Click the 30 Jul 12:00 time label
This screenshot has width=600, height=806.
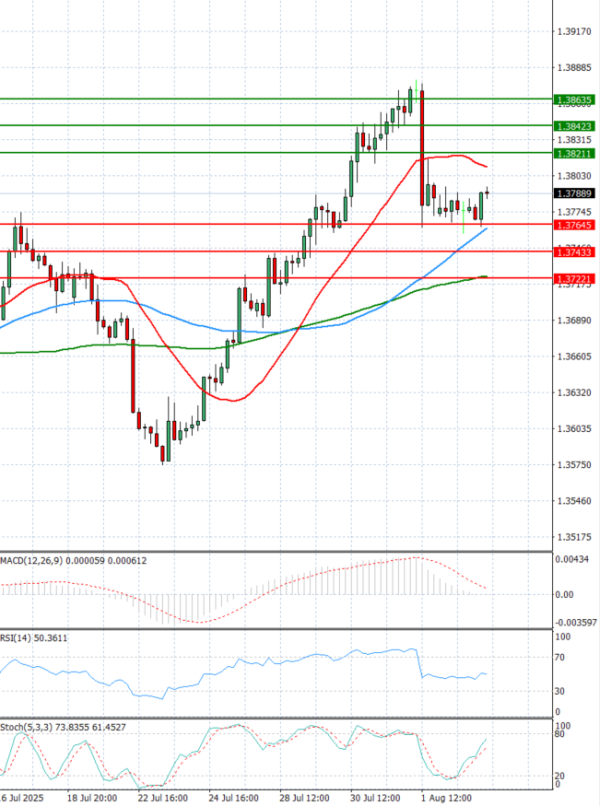375,798
